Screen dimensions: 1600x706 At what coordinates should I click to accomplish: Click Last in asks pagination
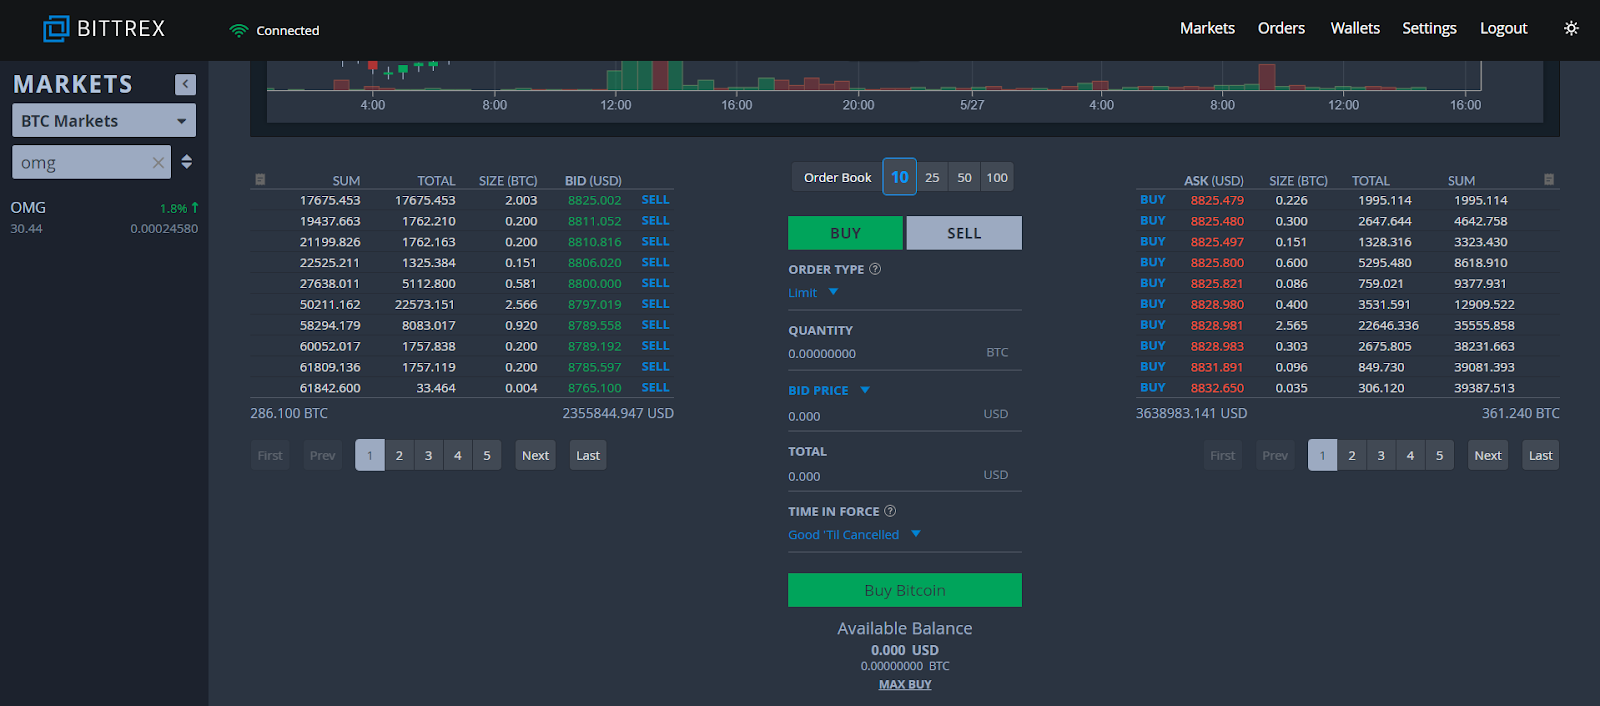(1541, 455)
